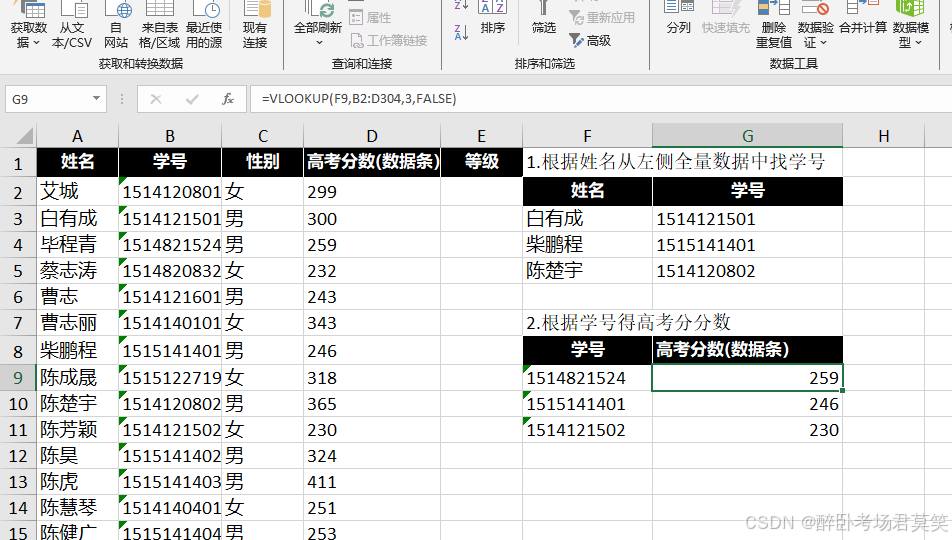
Task: Sort descending with Z-A icon
Action: click(x=461, y=32)
